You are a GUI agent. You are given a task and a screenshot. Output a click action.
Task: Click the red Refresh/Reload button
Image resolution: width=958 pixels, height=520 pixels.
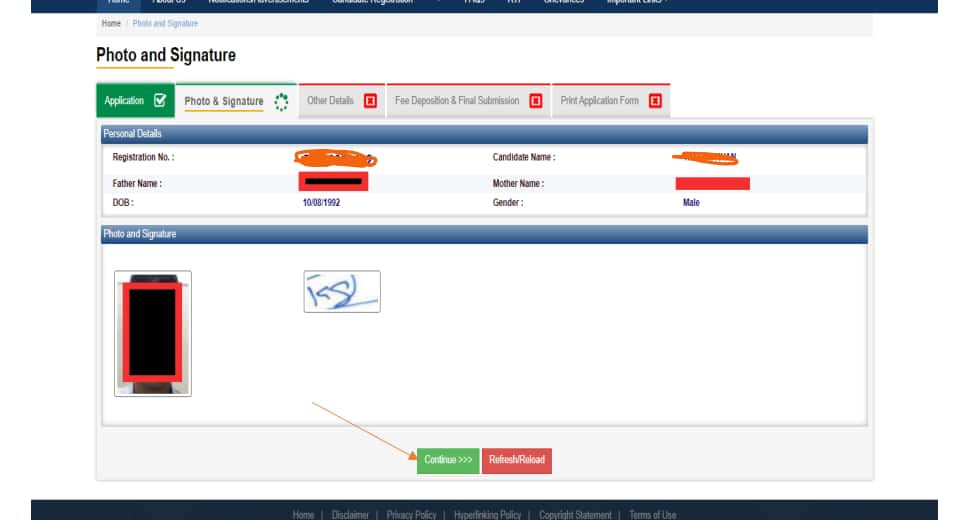tap(517, 460)
